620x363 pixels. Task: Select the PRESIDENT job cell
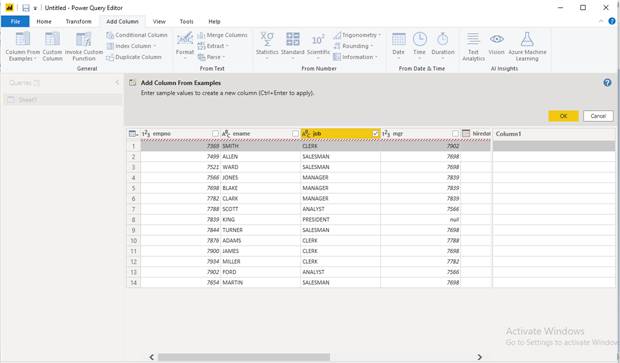click(x=340, y=219)
